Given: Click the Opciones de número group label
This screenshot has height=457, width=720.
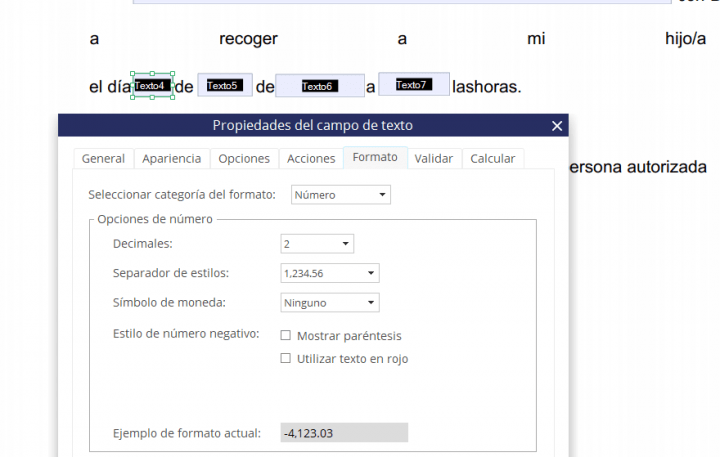Looking at the screenshot, I should [155, 219].
